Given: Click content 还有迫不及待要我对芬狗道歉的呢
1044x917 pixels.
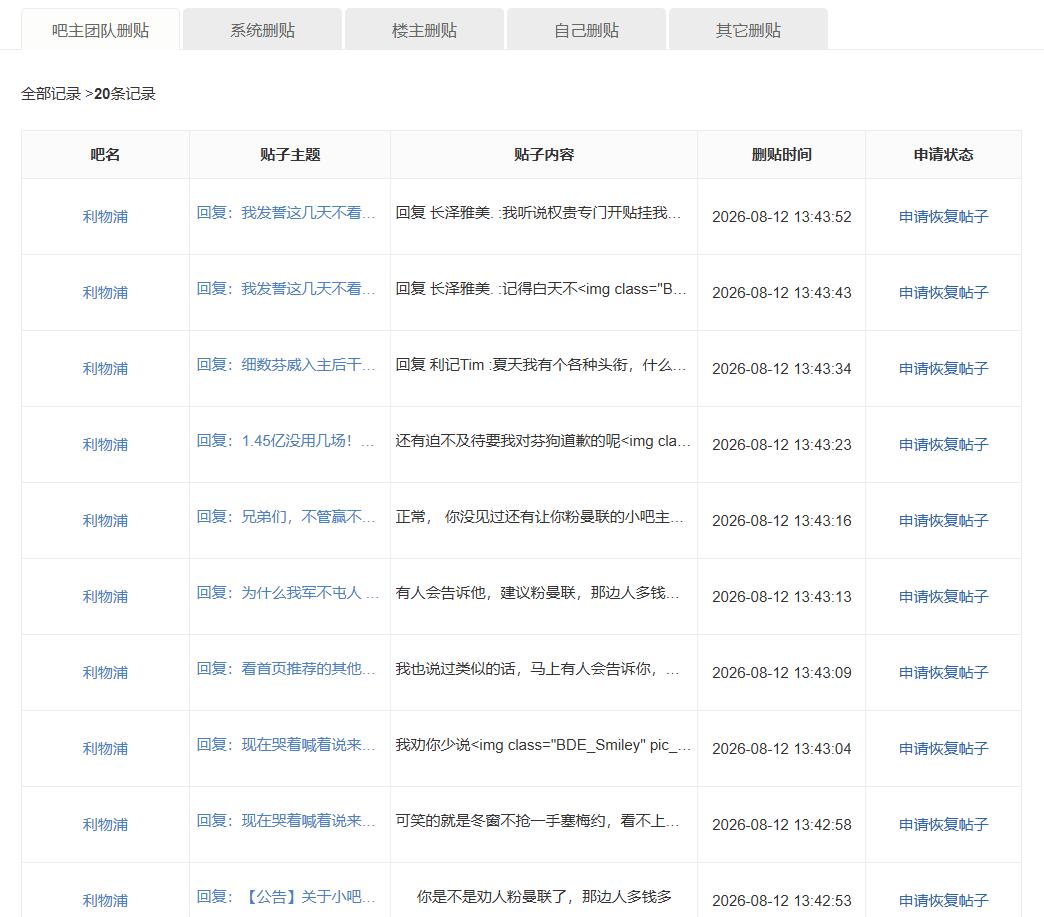Looking at the screenshot, I should click(543, 440).
